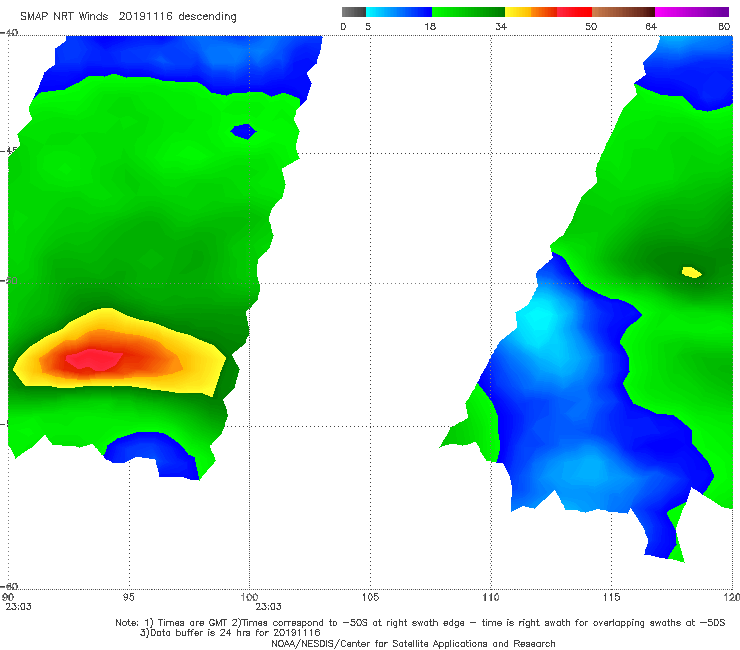Click the blue 5-18 segment of the colorbar
This screenshot has height=650, width=740.
pyautogui.click(x=399, y=12)
